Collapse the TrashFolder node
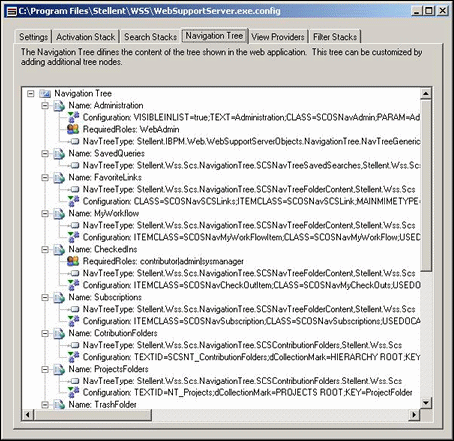Viewport: 454px width, 441px height. (x=45, y=405)
